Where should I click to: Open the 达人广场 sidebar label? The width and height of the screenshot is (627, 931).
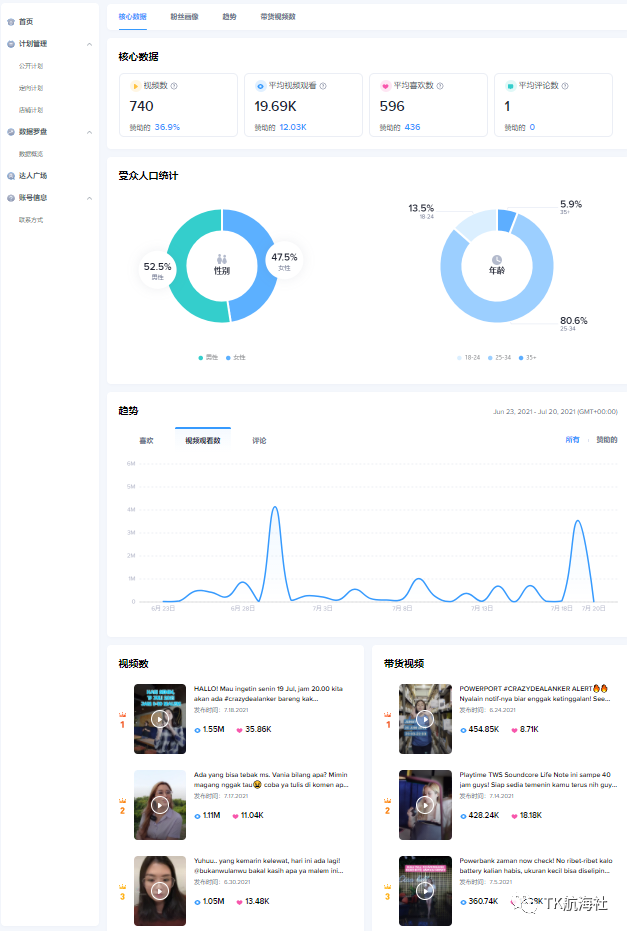click(x=33, y=176)
